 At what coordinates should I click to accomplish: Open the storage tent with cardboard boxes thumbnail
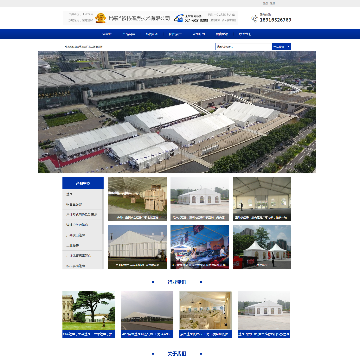[x=137, y=199]
